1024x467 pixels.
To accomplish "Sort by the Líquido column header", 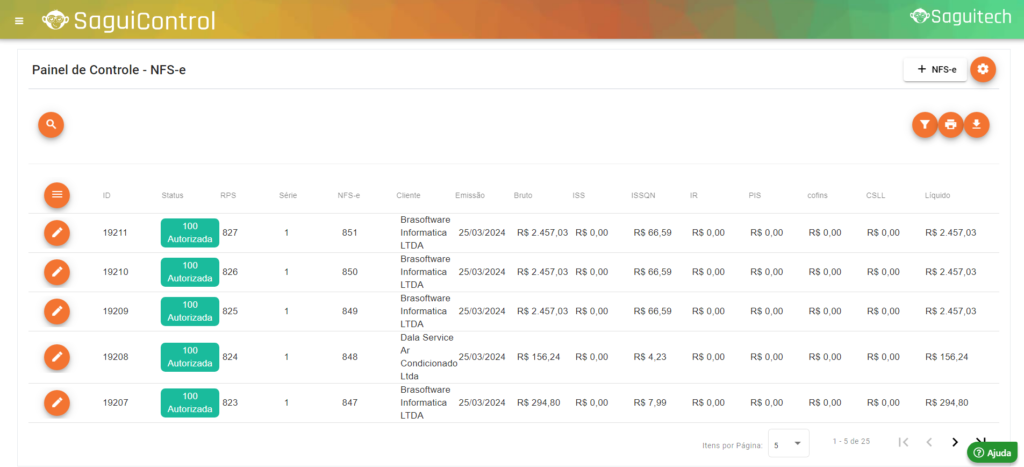I will pyautogui.click(x=937, y=195).
